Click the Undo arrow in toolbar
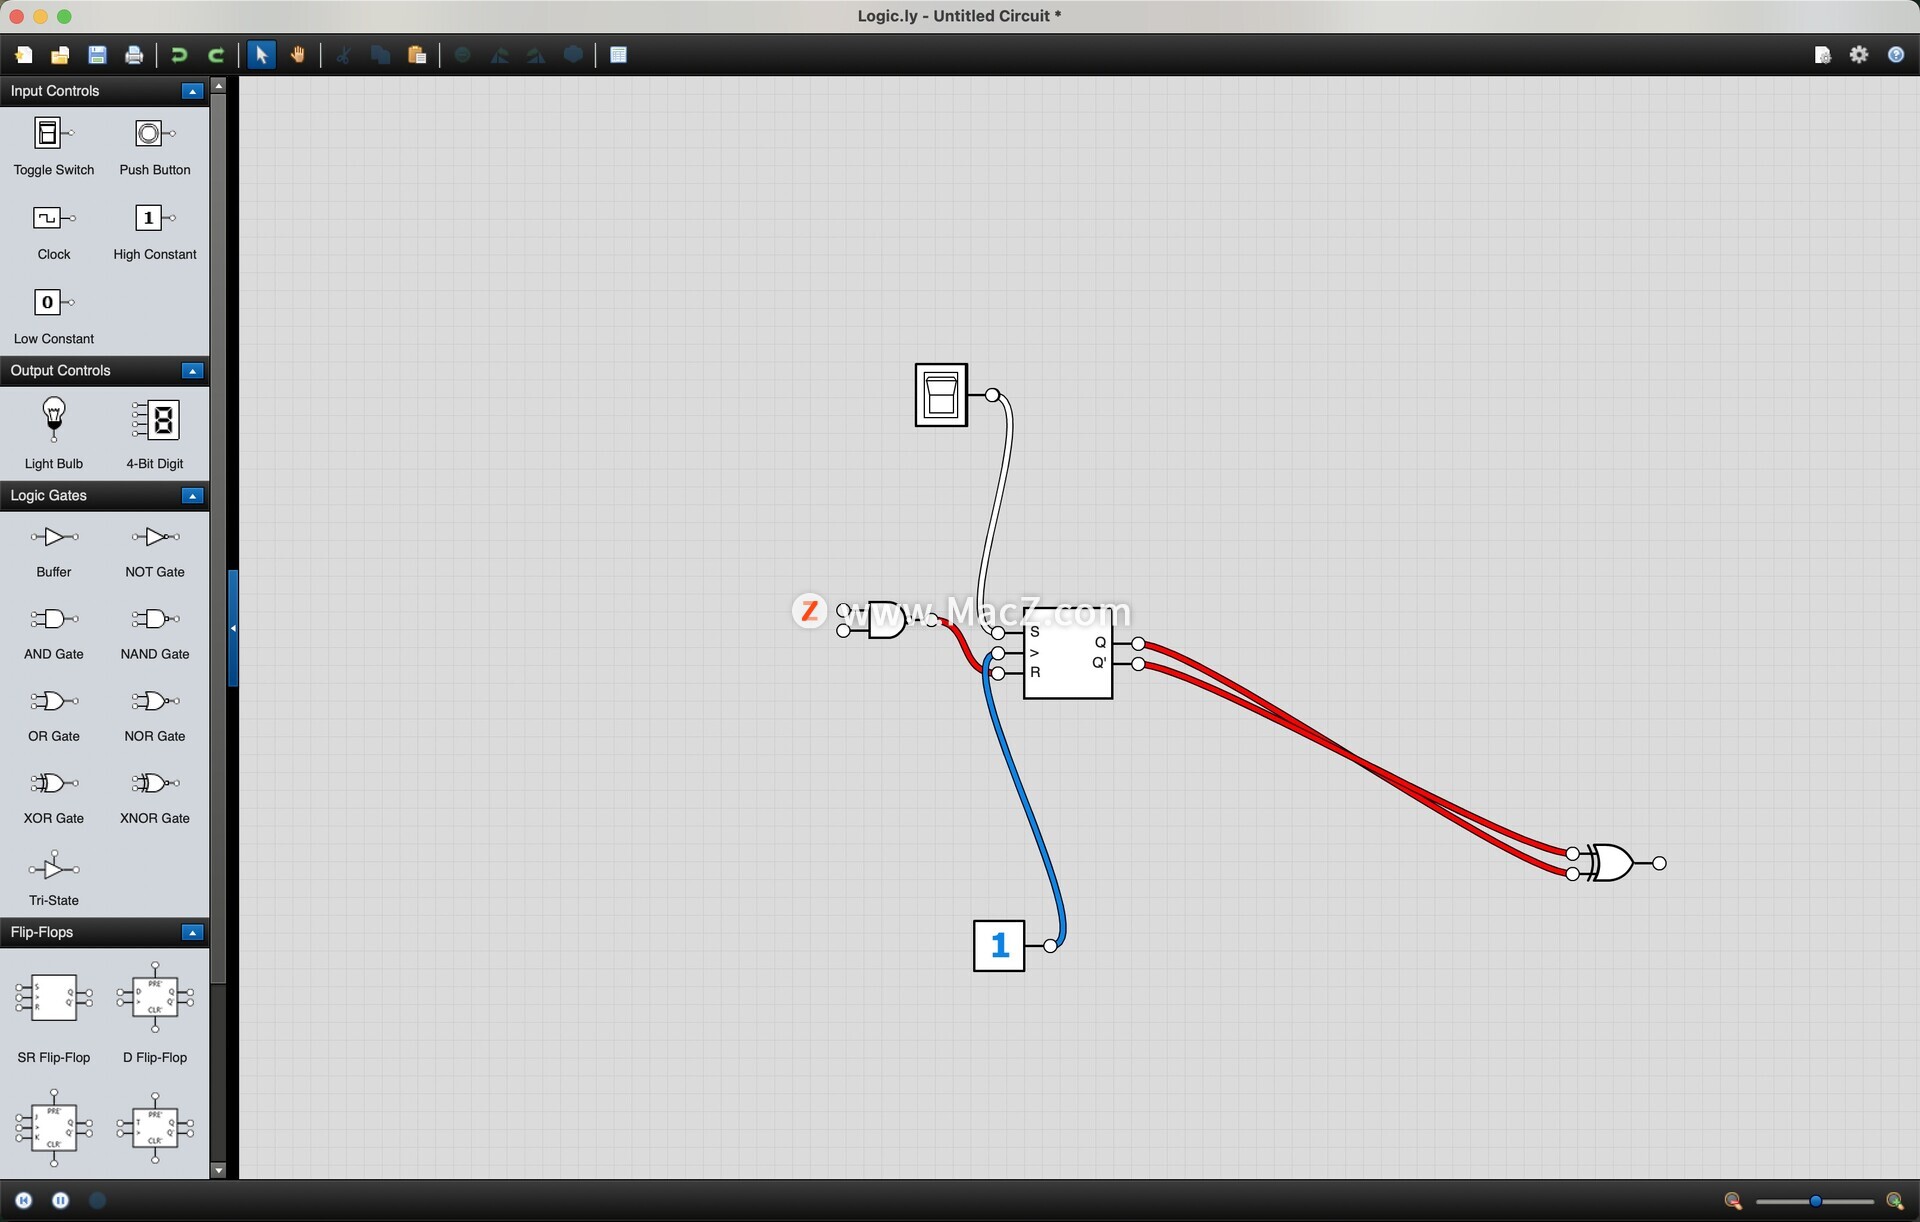The height and width of the screenshot is (1222, 1920). coord(179,55)
